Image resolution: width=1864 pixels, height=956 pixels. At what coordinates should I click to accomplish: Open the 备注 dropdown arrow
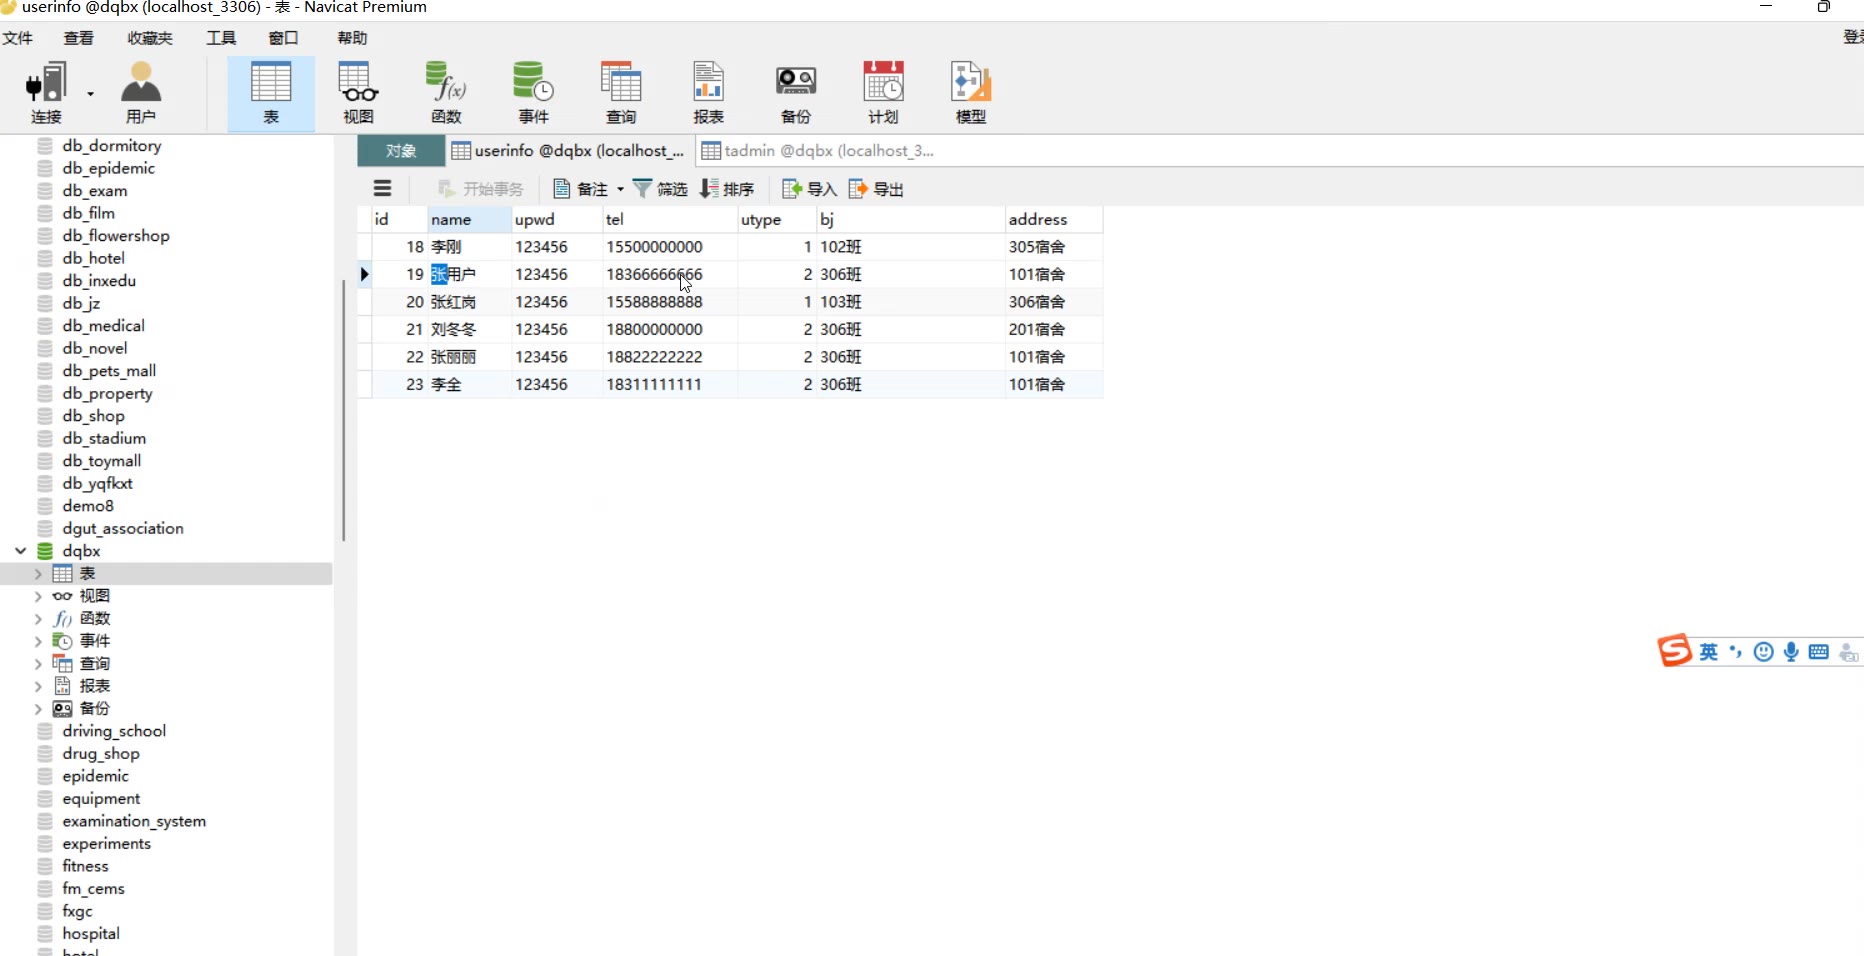click(620, 189)
